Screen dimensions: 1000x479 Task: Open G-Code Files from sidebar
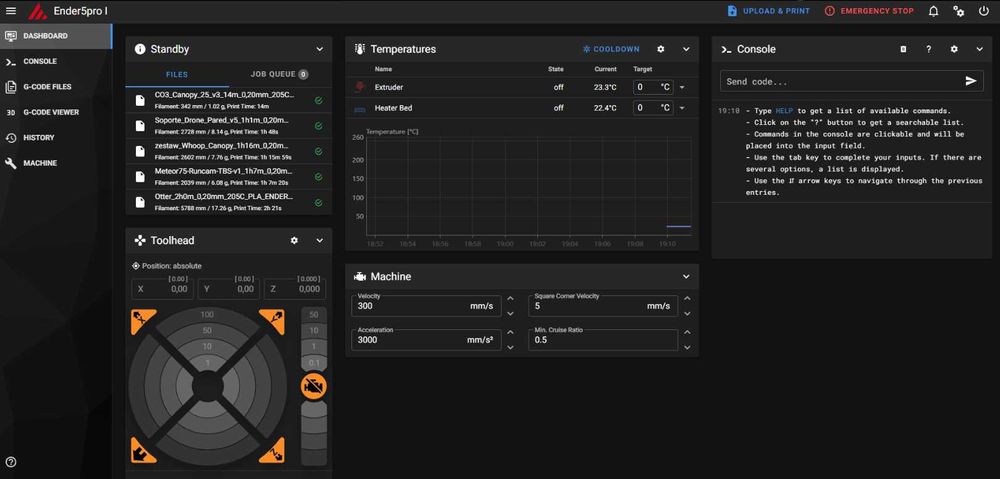tap(56, 87)
